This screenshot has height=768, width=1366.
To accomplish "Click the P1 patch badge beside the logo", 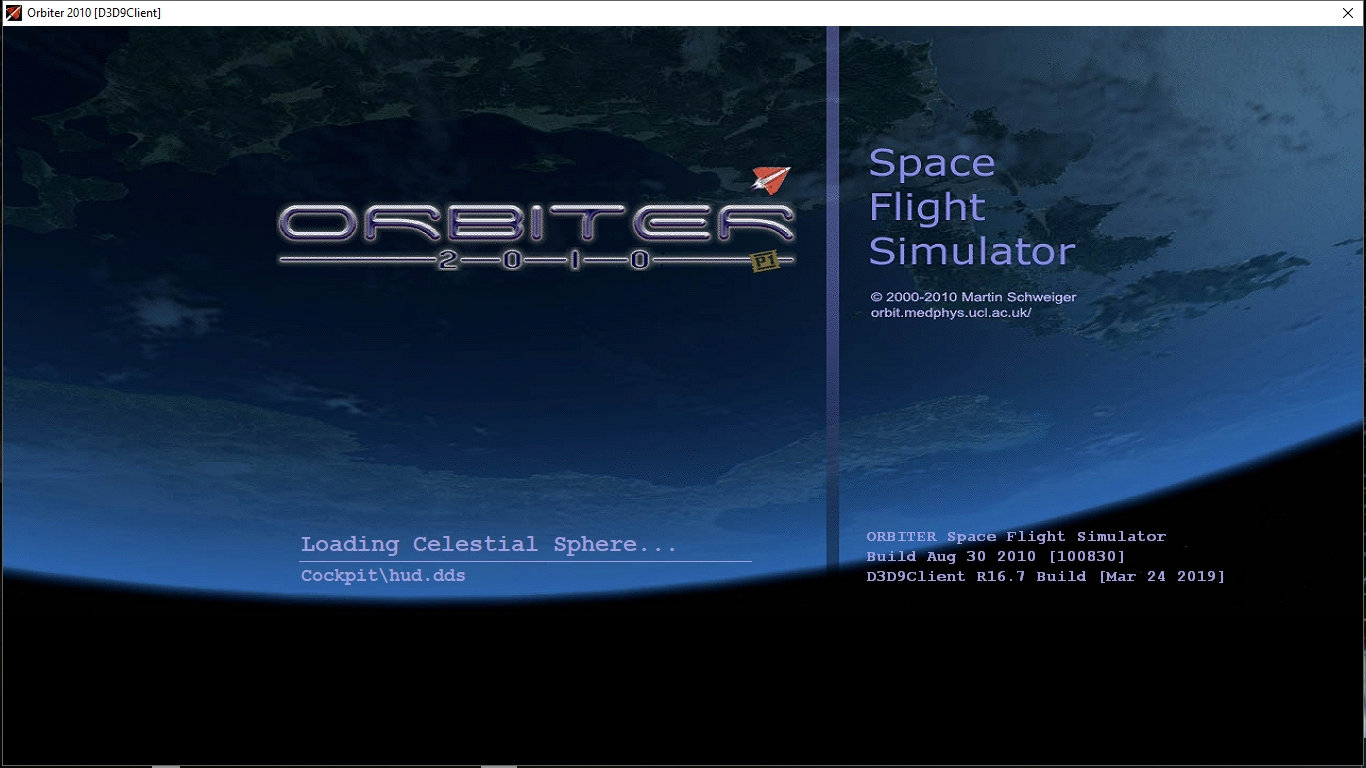I will coord(764,261).
